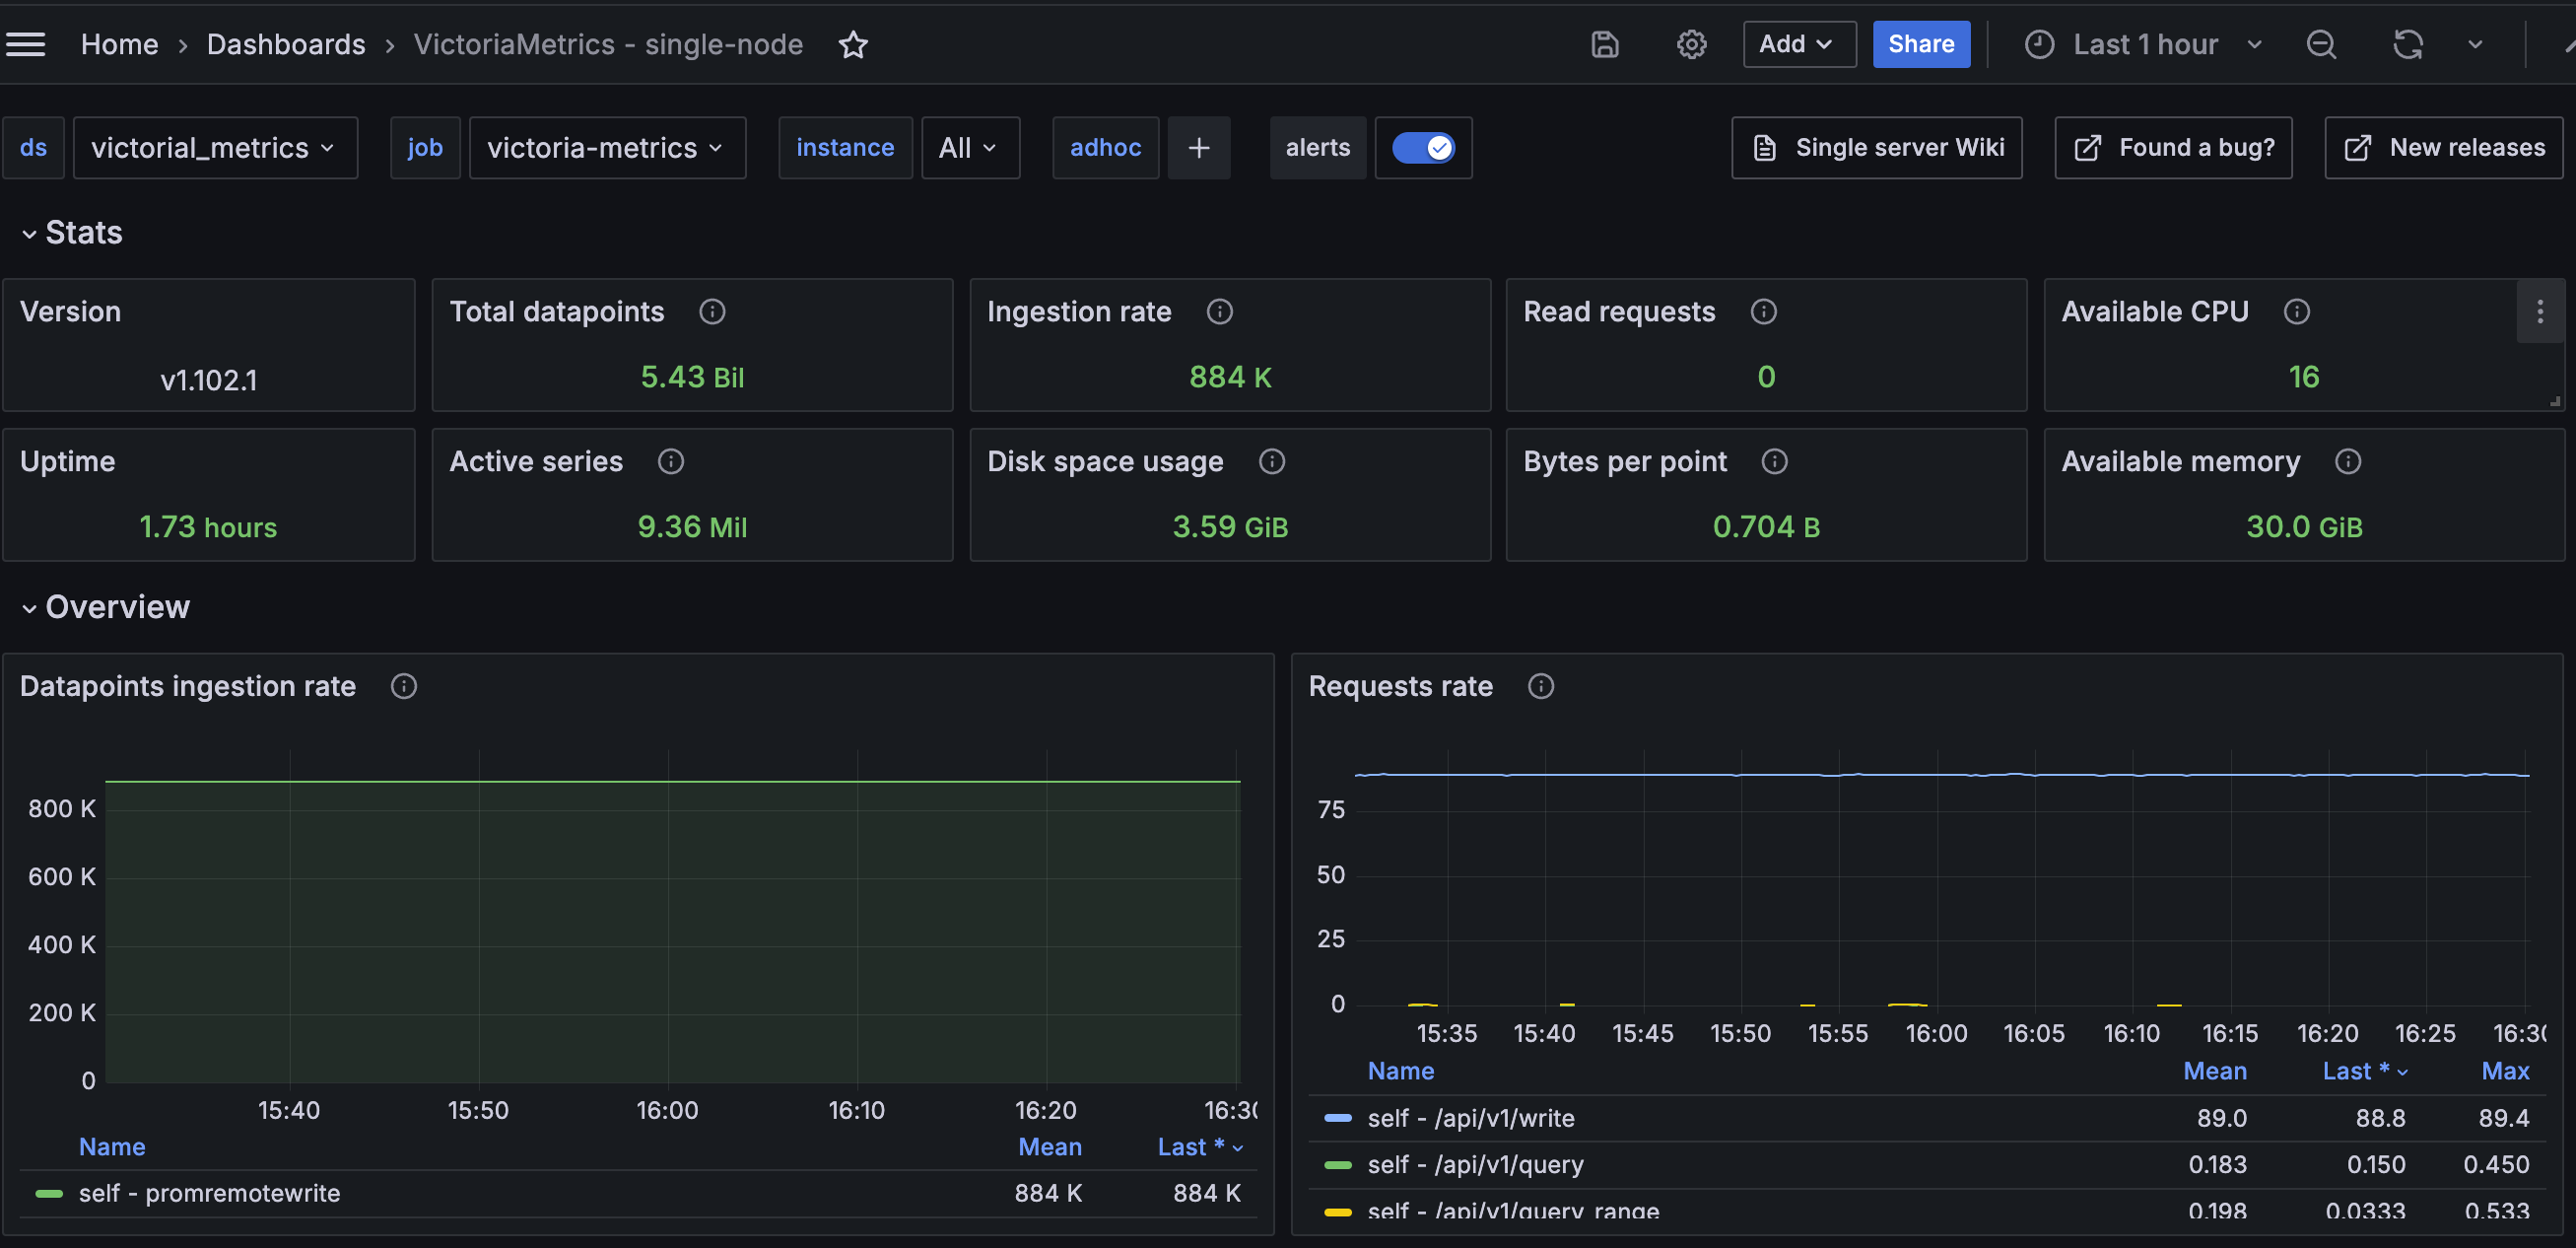Viewport: 2576px width, 1248px height.
Task: Click VictoriaMetrics - single-node breadcrumb
Action: 608,44
